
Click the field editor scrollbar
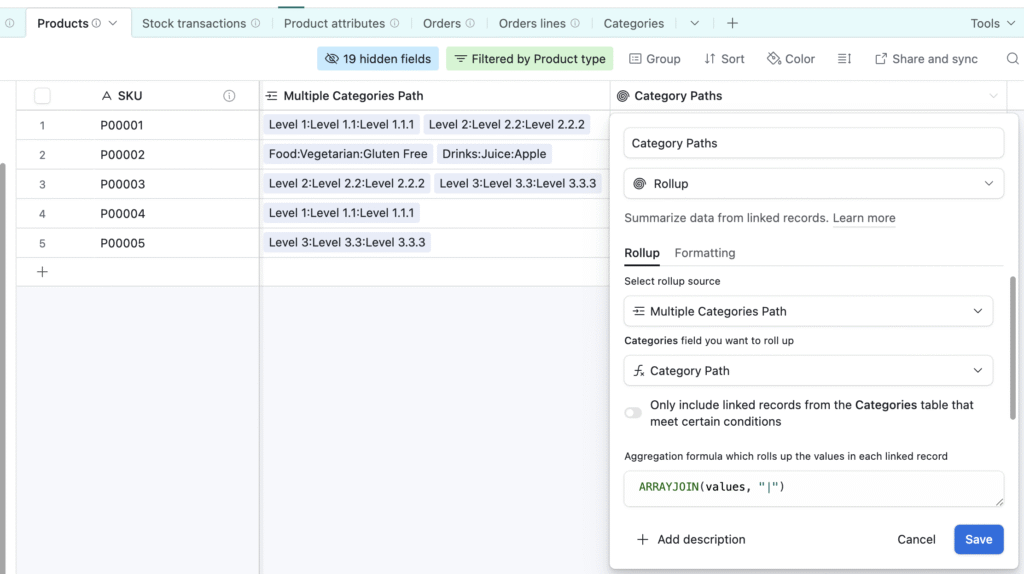(1013, 347)
